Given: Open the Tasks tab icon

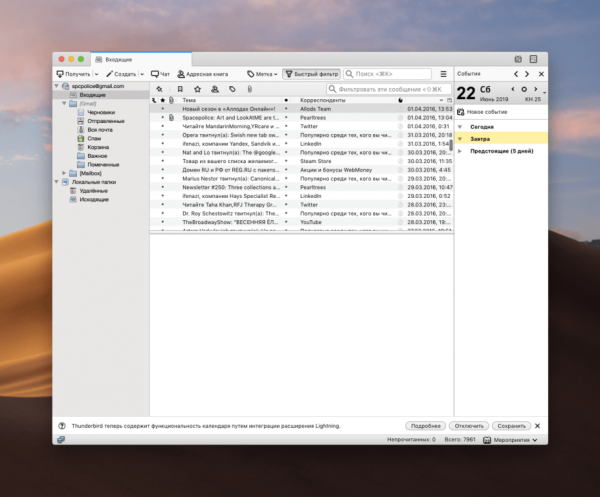Looking at the screenshot, I should (x=533, y=59).
